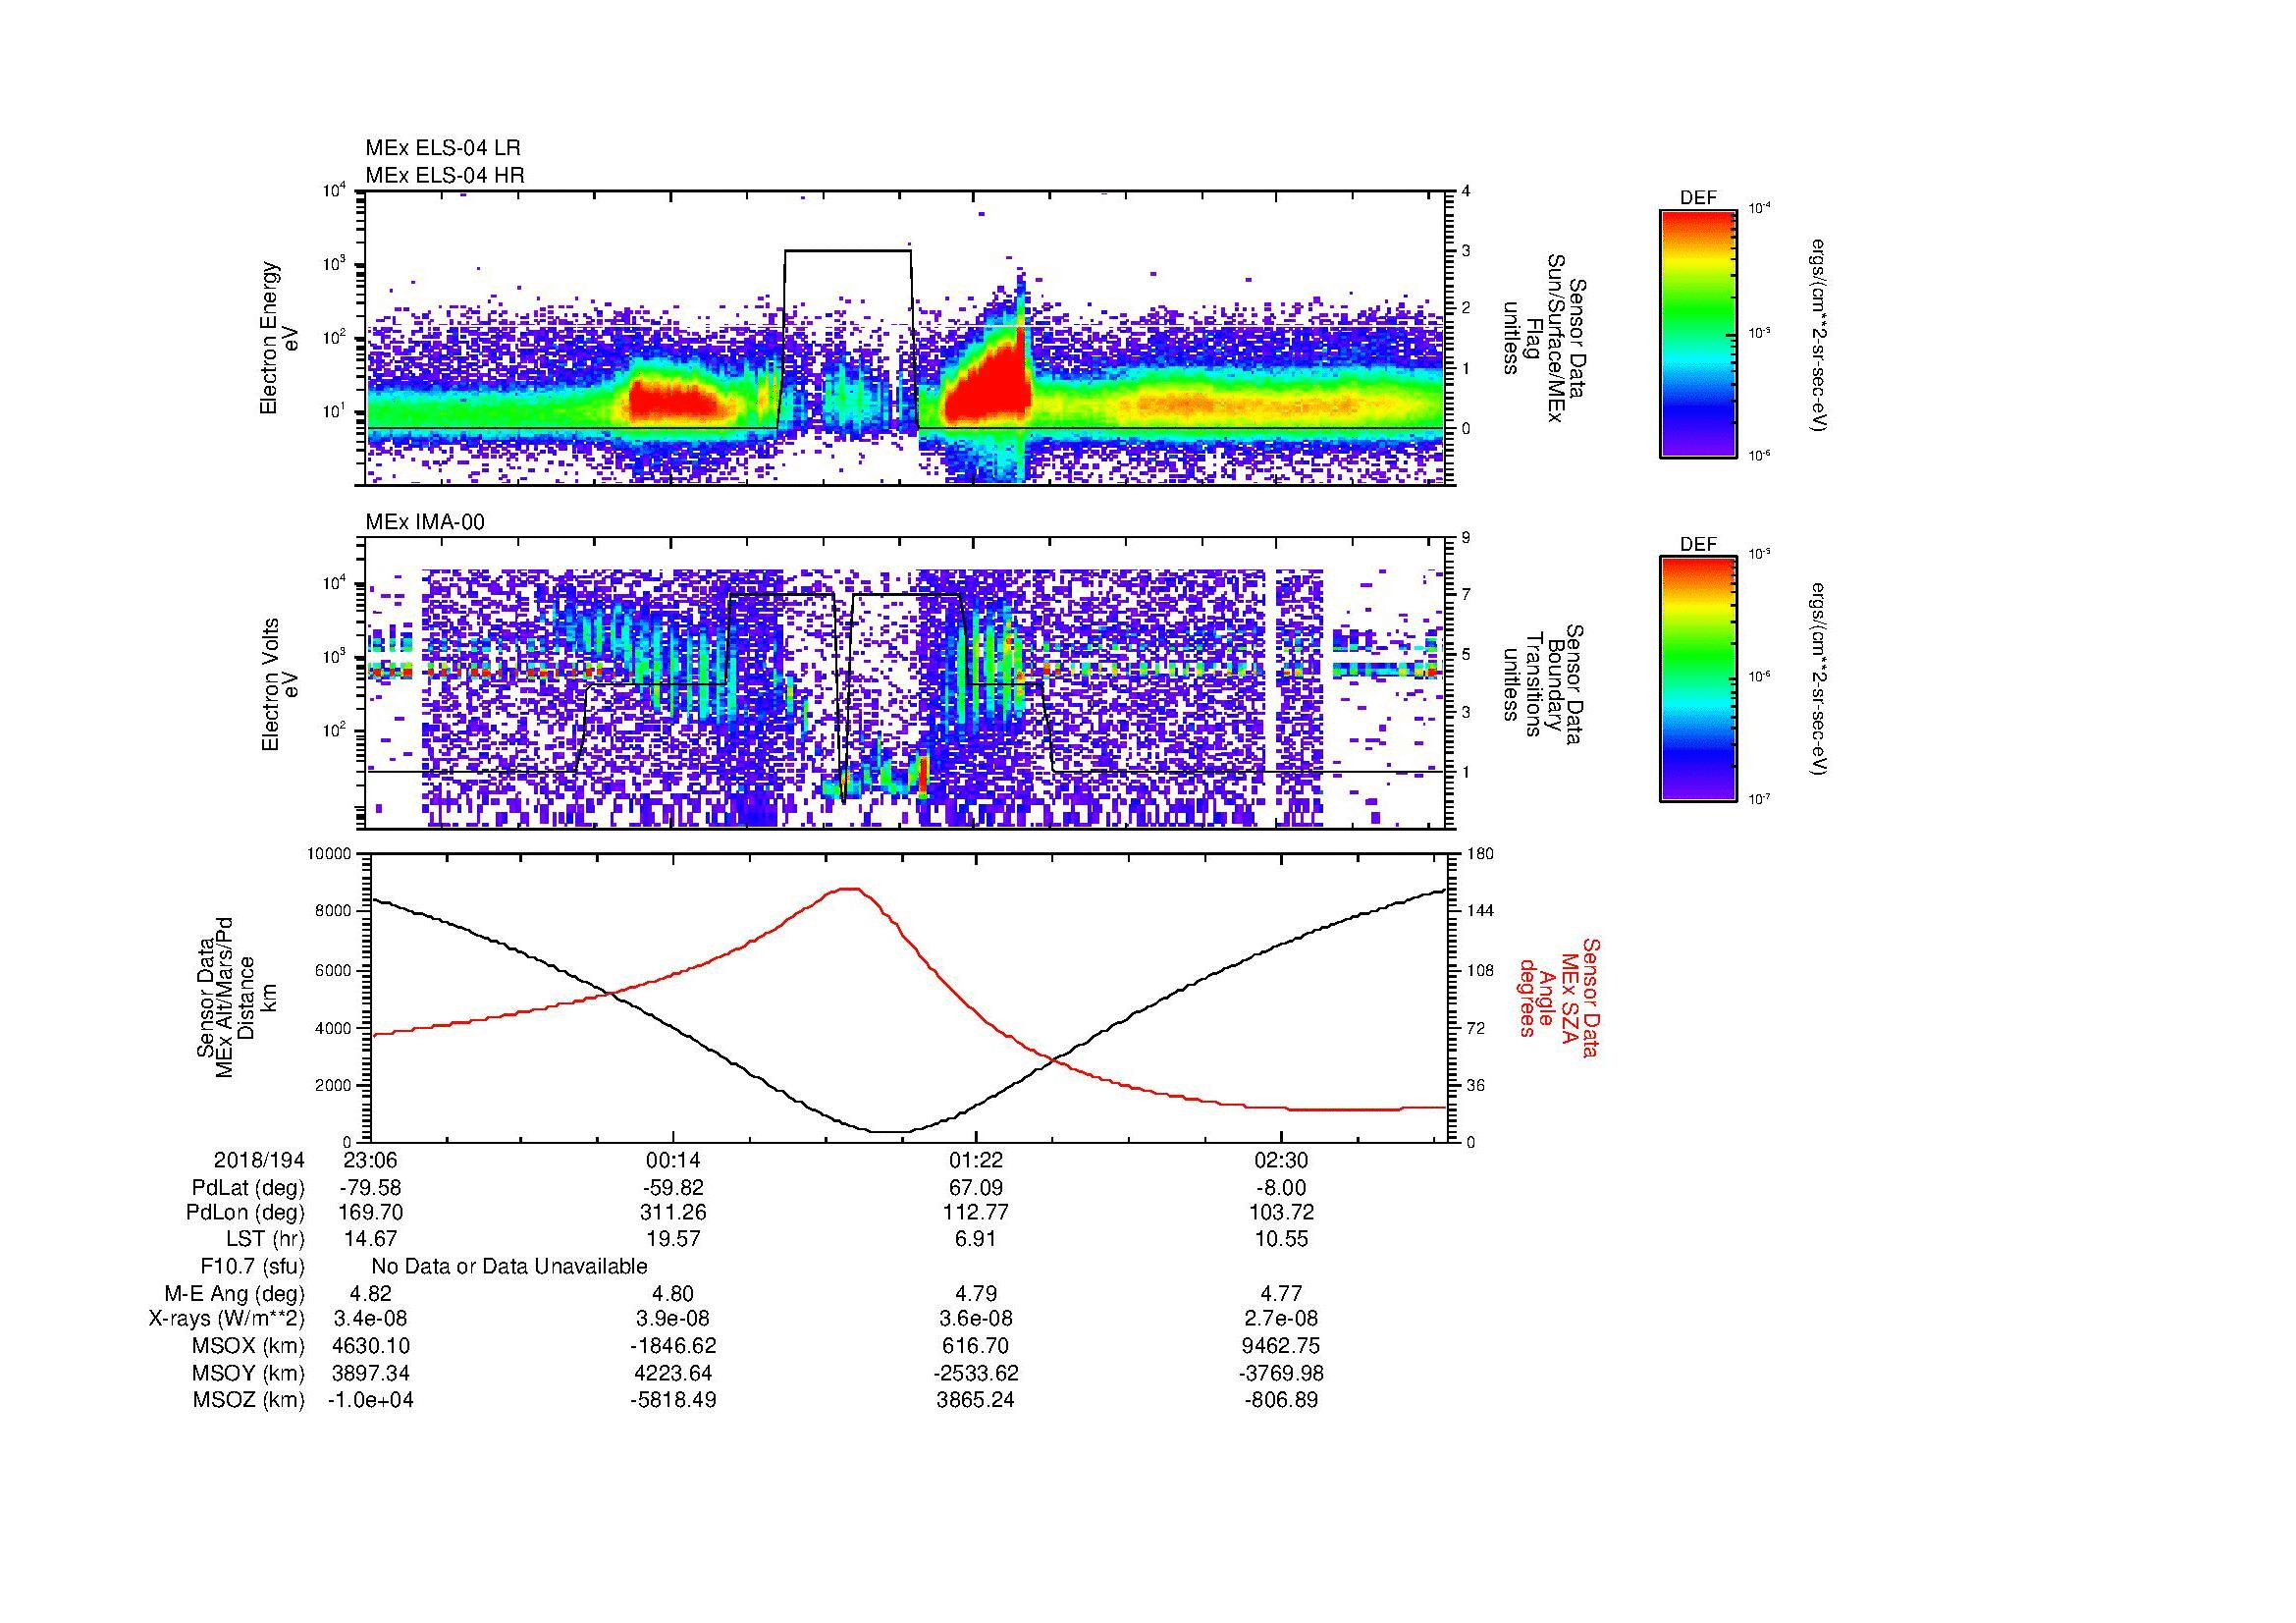Click the MSOY value -2533.62
2296x1623 pixels.
975,1373
